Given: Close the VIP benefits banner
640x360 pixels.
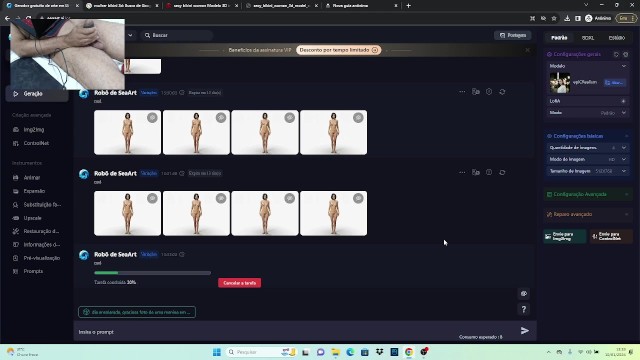Looking at the screenshot, I should pos(527,50).
